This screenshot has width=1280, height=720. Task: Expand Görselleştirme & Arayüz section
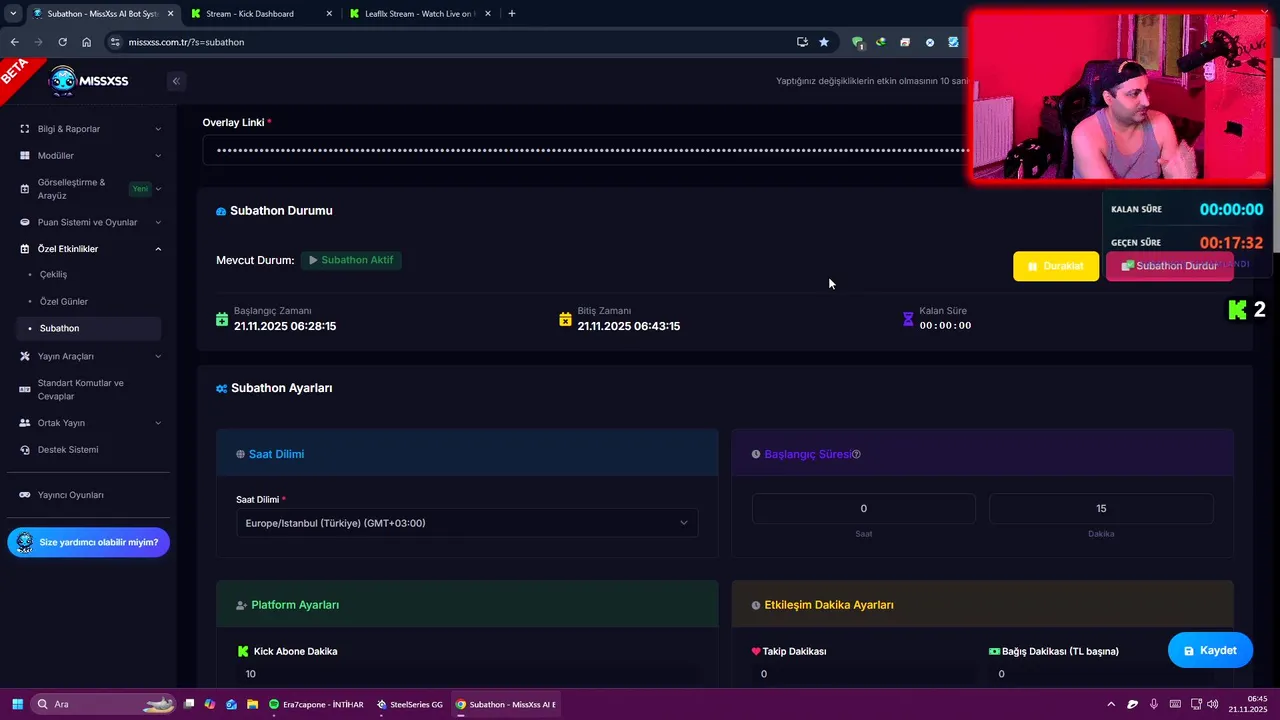[89, 189]
